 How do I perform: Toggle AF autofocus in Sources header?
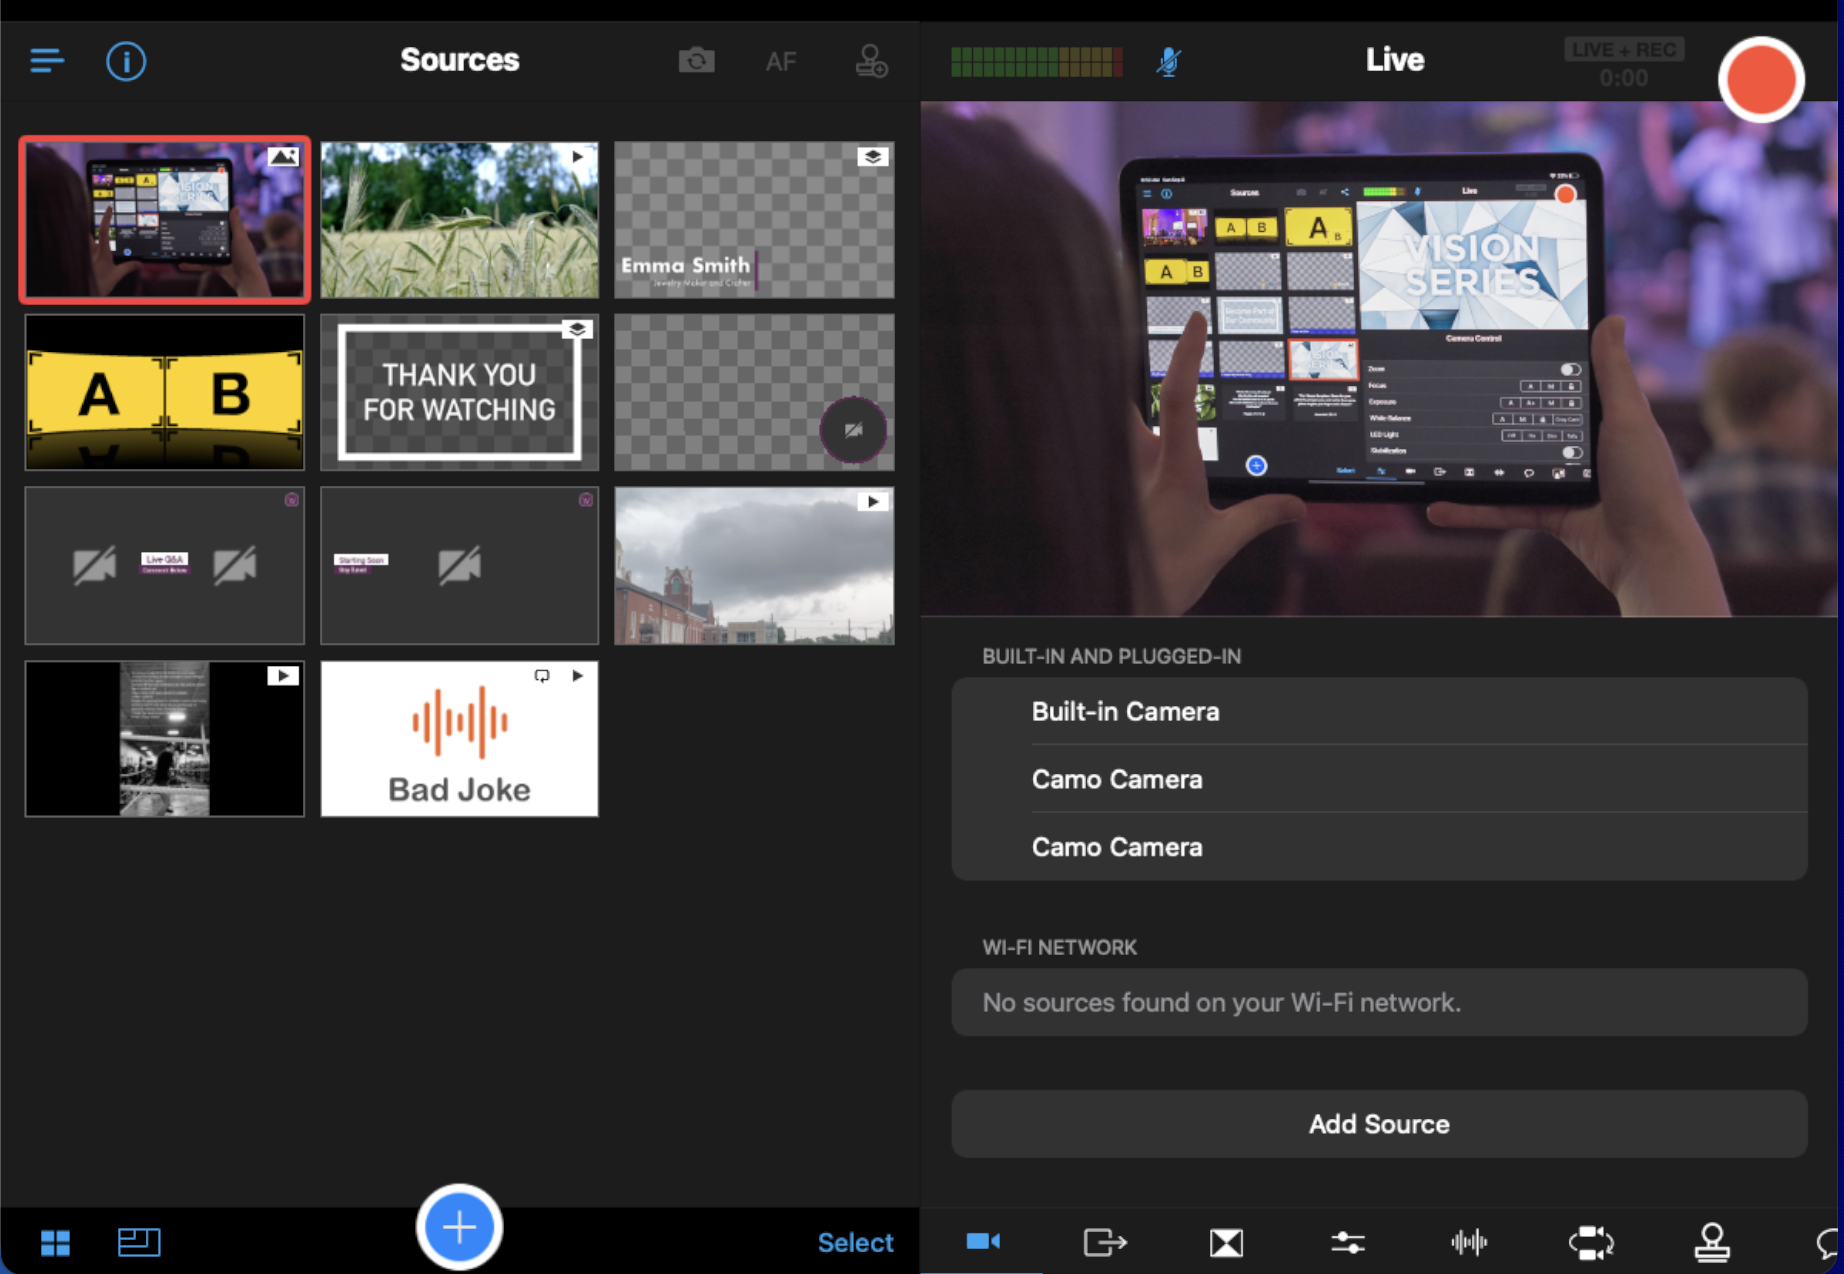pyautogui.click(x=780, y=62)
